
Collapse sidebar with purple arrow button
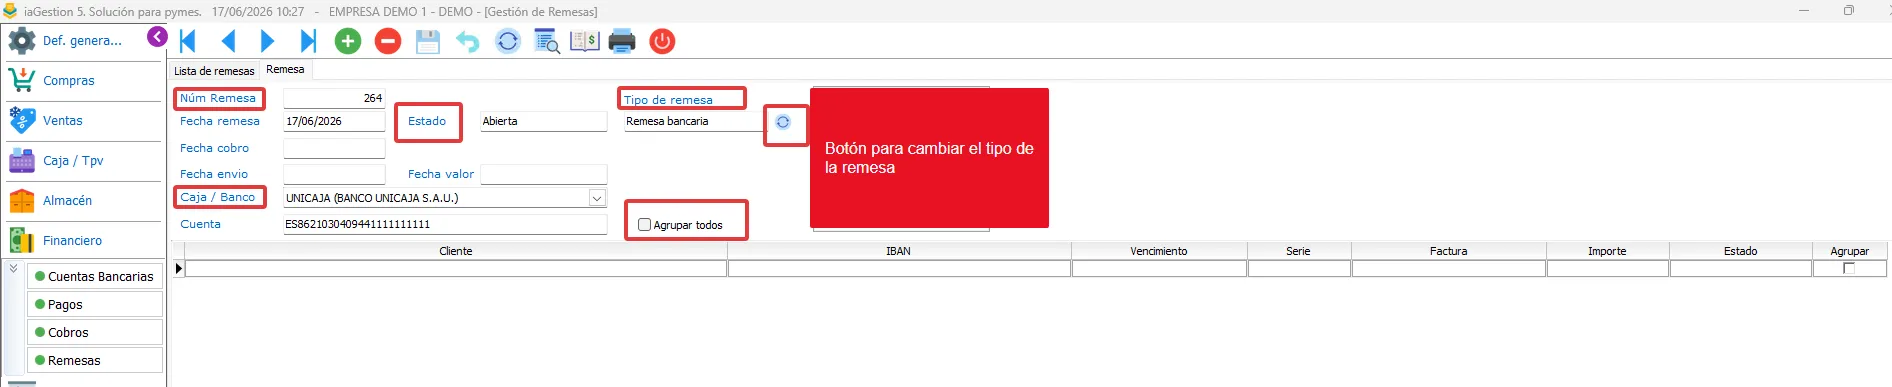point(157,37)
